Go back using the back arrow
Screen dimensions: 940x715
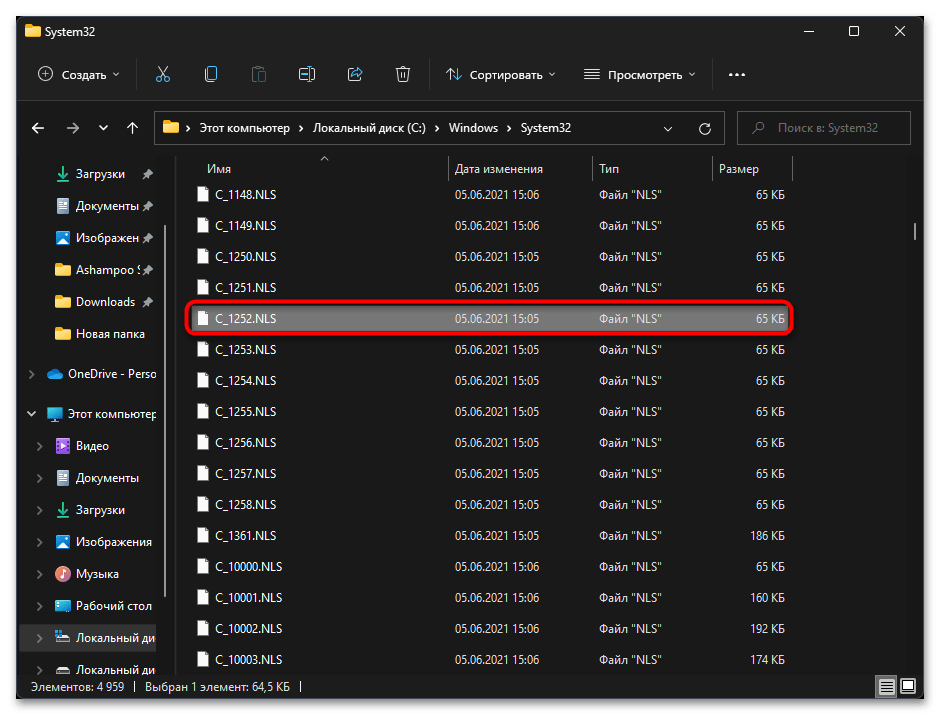pyautogui.click(x=37, y=128)
